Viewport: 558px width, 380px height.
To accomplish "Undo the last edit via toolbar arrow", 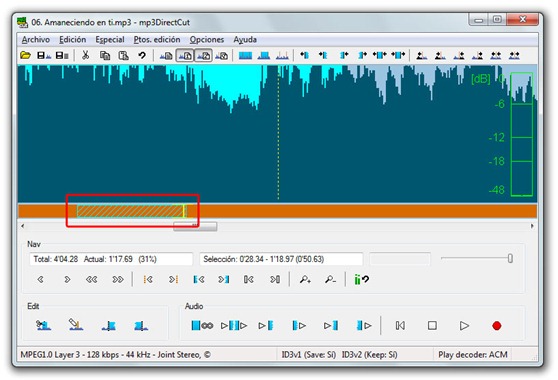I will 142,56.
